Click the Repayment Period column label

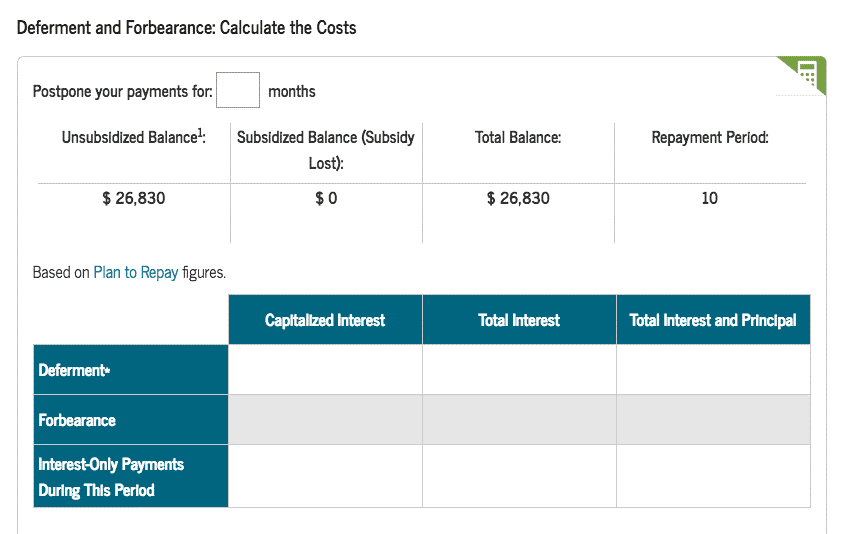709,138
